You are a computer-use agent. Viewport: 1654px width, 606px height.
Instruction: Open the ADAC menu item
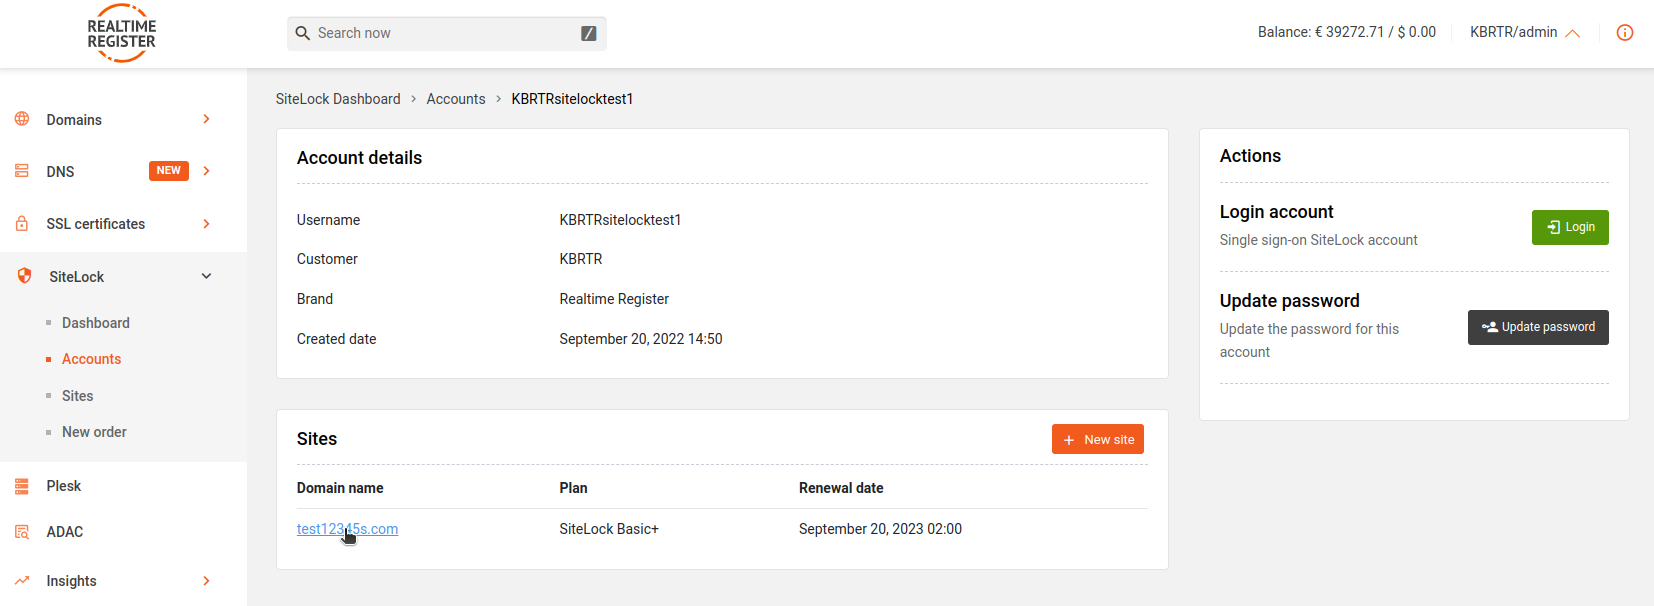pos(65,532)
